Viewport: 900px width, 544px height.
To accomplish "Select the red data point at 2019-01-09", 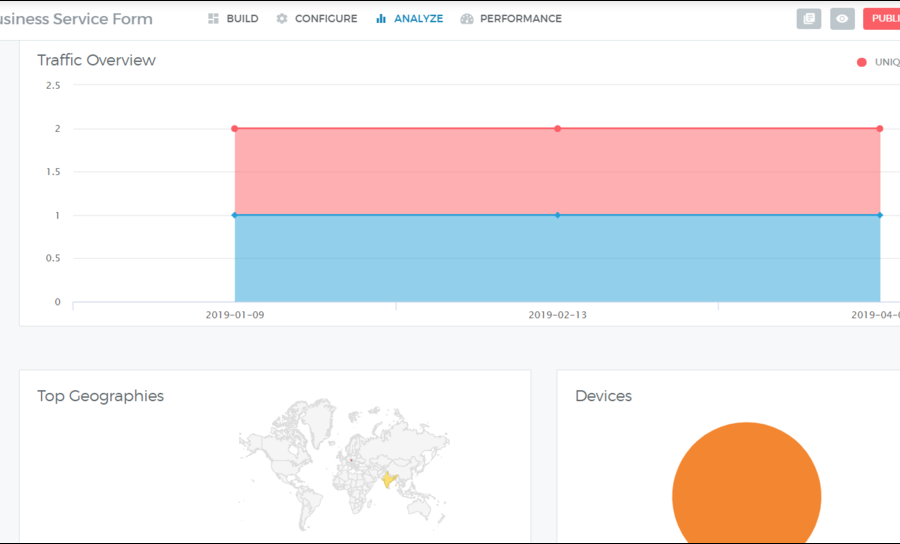I will [x=235, y=129].
